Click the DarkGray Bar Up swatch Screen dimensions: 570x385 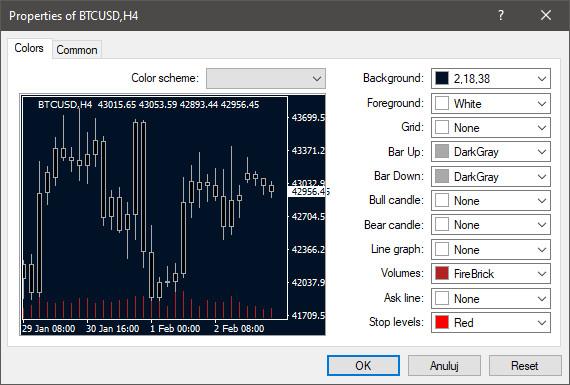442,151
